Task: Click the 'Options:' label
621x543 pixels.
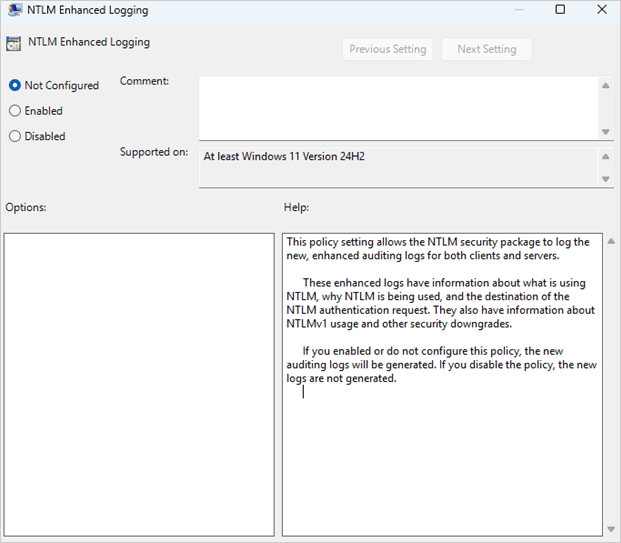Action: (26, 208)
